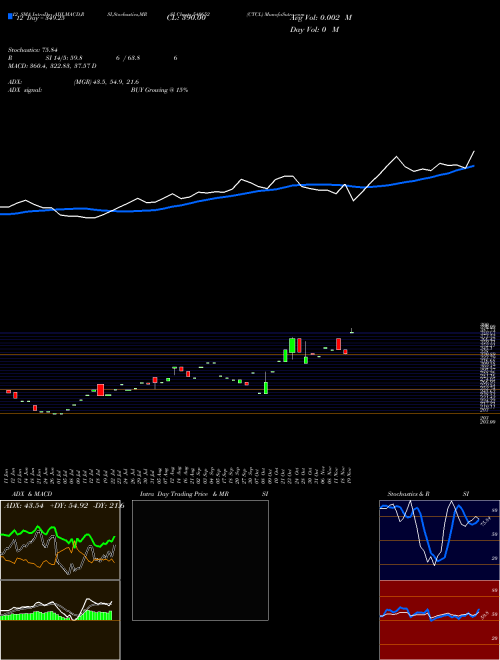
Task: Open the Stochastics chart with navy background
Action: [x=439, y=540]
